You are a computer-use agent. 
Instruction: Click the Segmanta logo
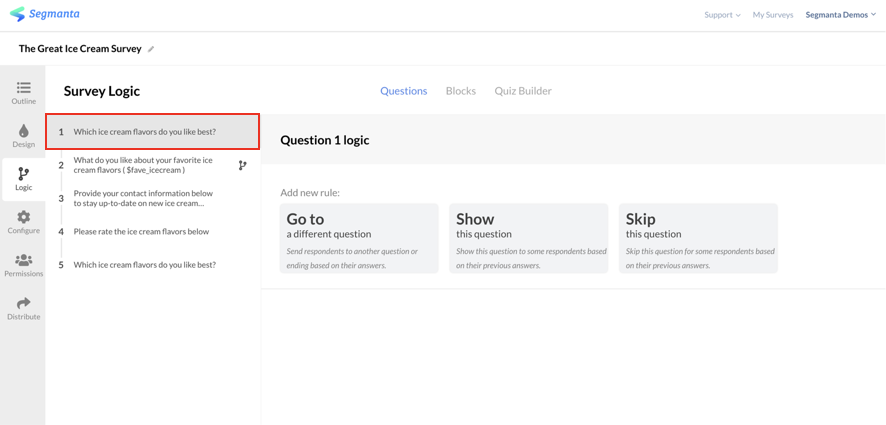pos(45,14)
